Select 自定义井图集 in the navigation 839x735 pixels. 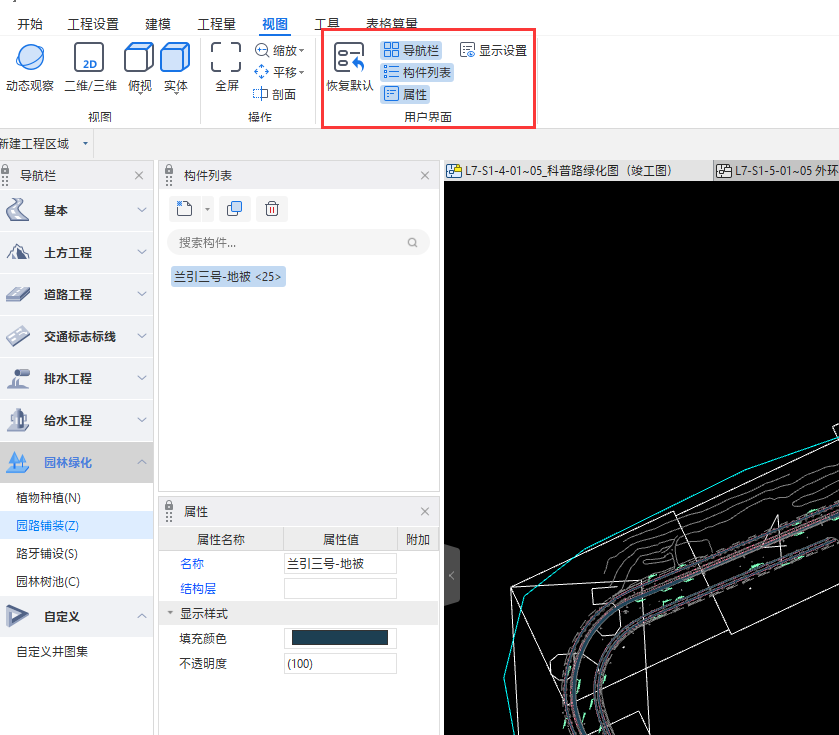tap(77, 652)
